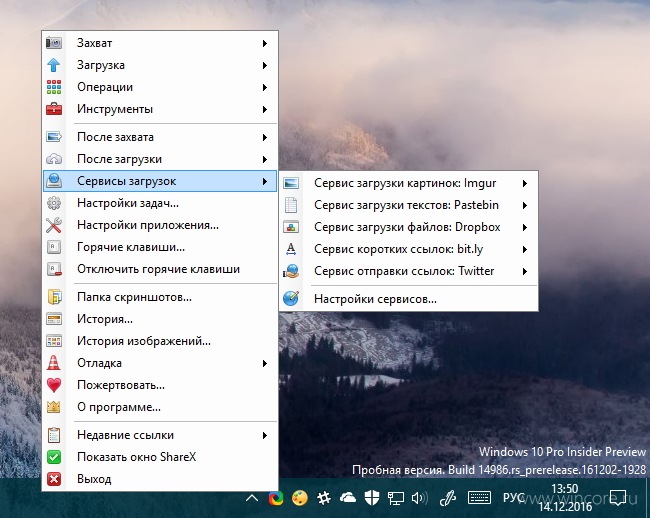Select Сервис загрузки картинок: Imgur
Screen dimensions: 650x518
tap(409, 183)
